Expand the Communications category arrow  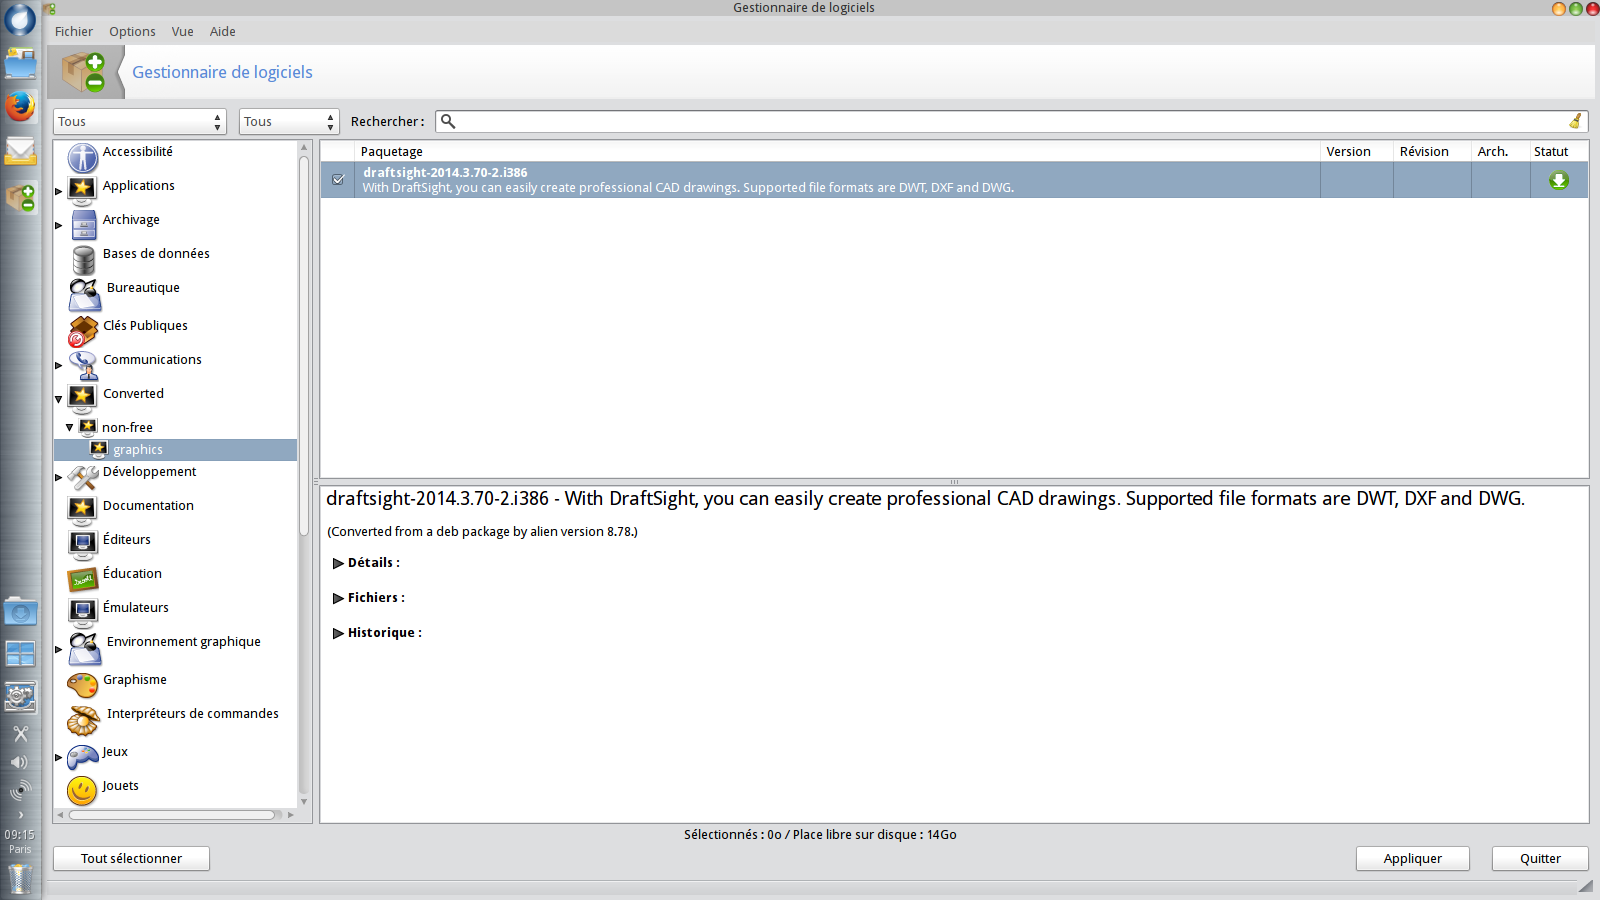click(59, 365)
